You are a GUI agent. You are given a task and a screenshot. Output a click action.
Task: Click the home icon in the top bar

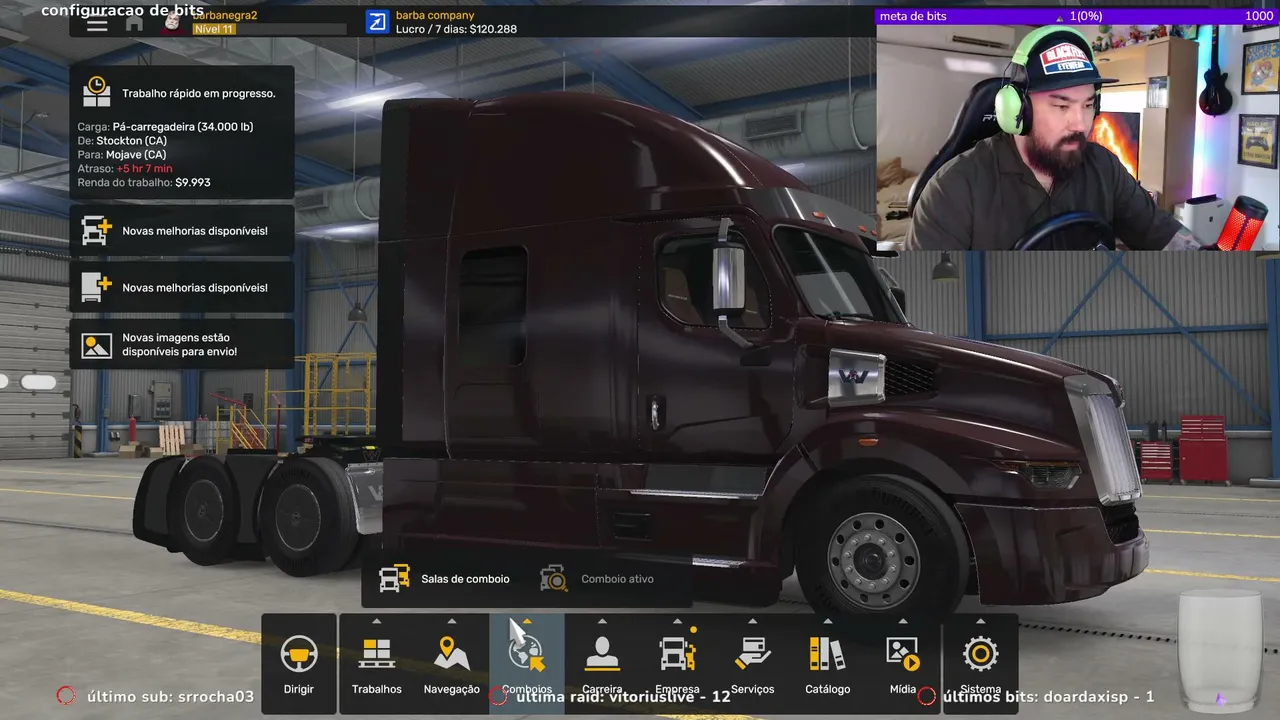click(x=134, y=23)
